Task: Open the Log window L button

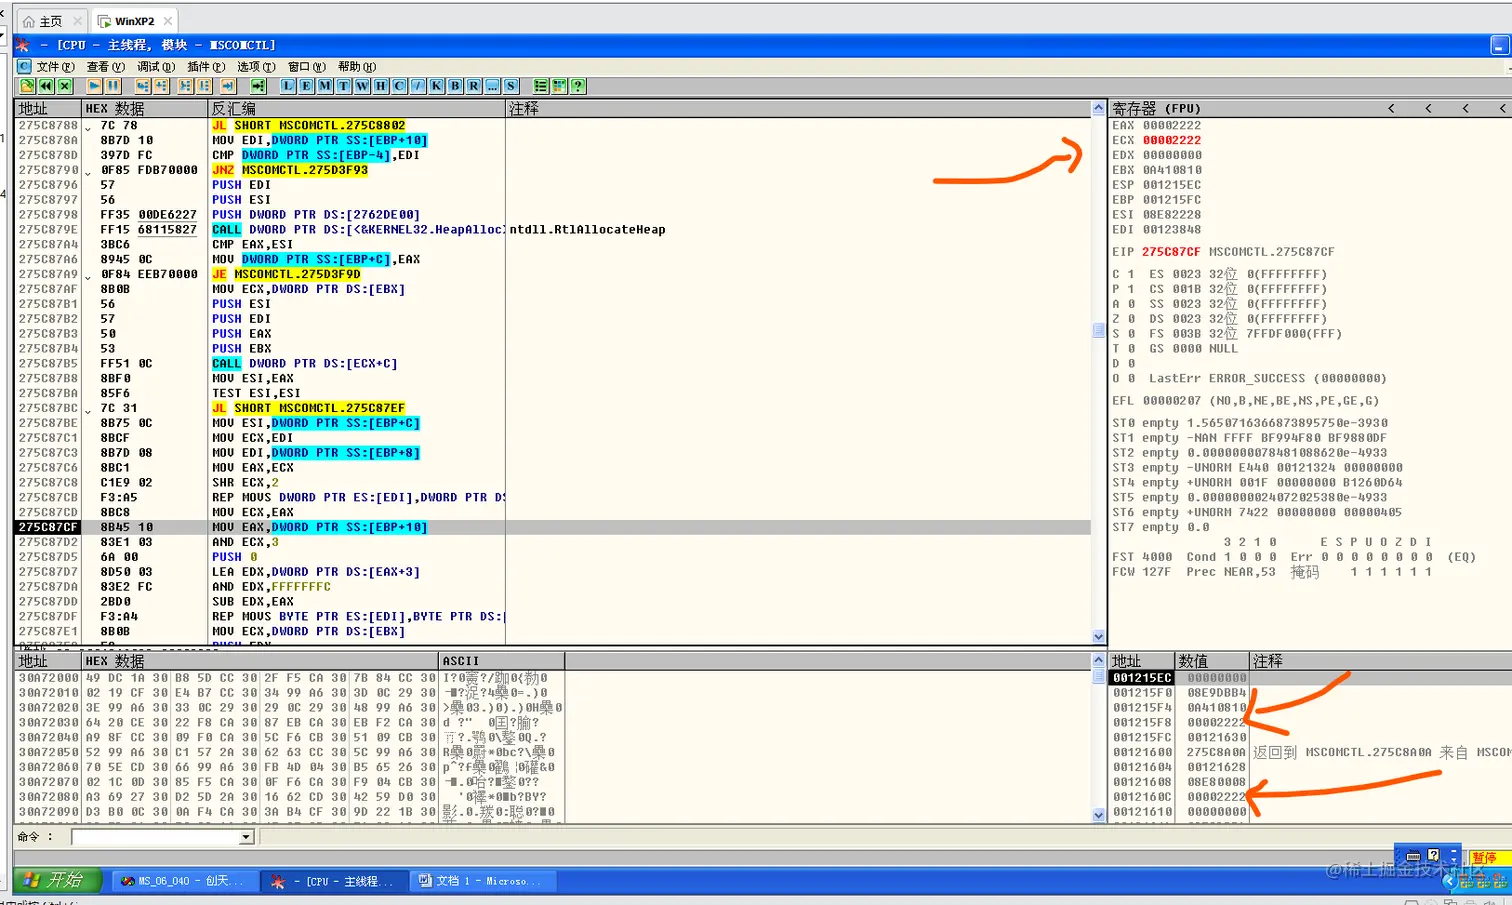Action: (x=288, y=86)
